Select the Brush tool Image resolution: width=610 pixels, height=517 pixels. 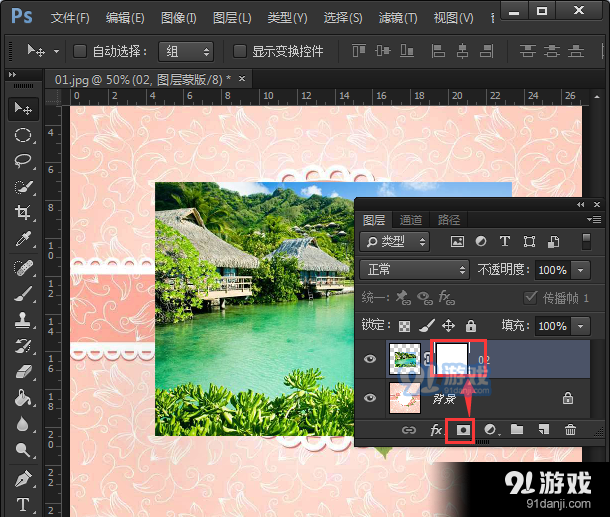(x=23, y=294)
